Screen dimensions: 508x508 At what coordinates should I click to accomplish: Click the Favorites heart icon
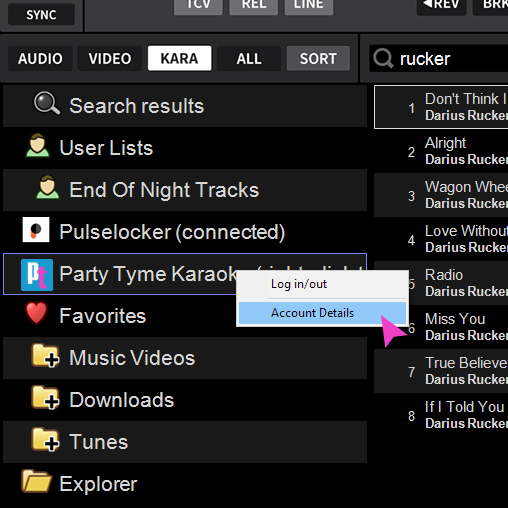tap(36, 313)
